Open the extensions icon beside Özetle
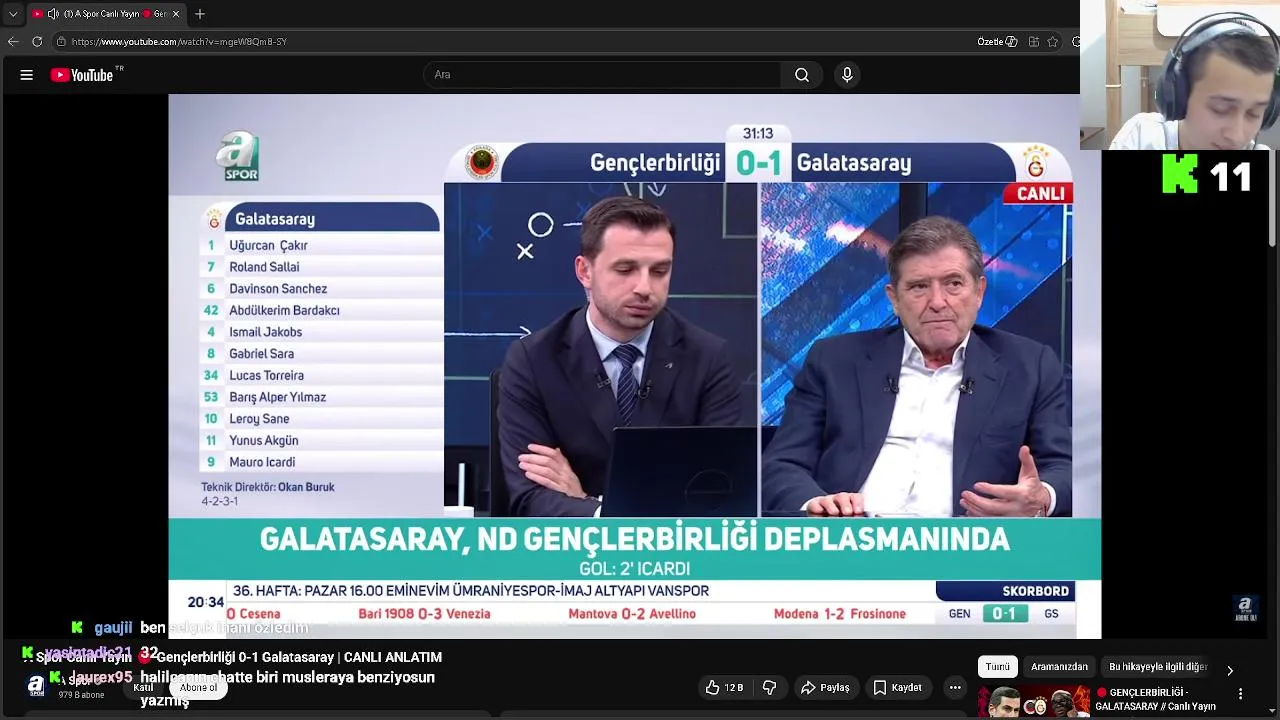 click(1034, 42)
